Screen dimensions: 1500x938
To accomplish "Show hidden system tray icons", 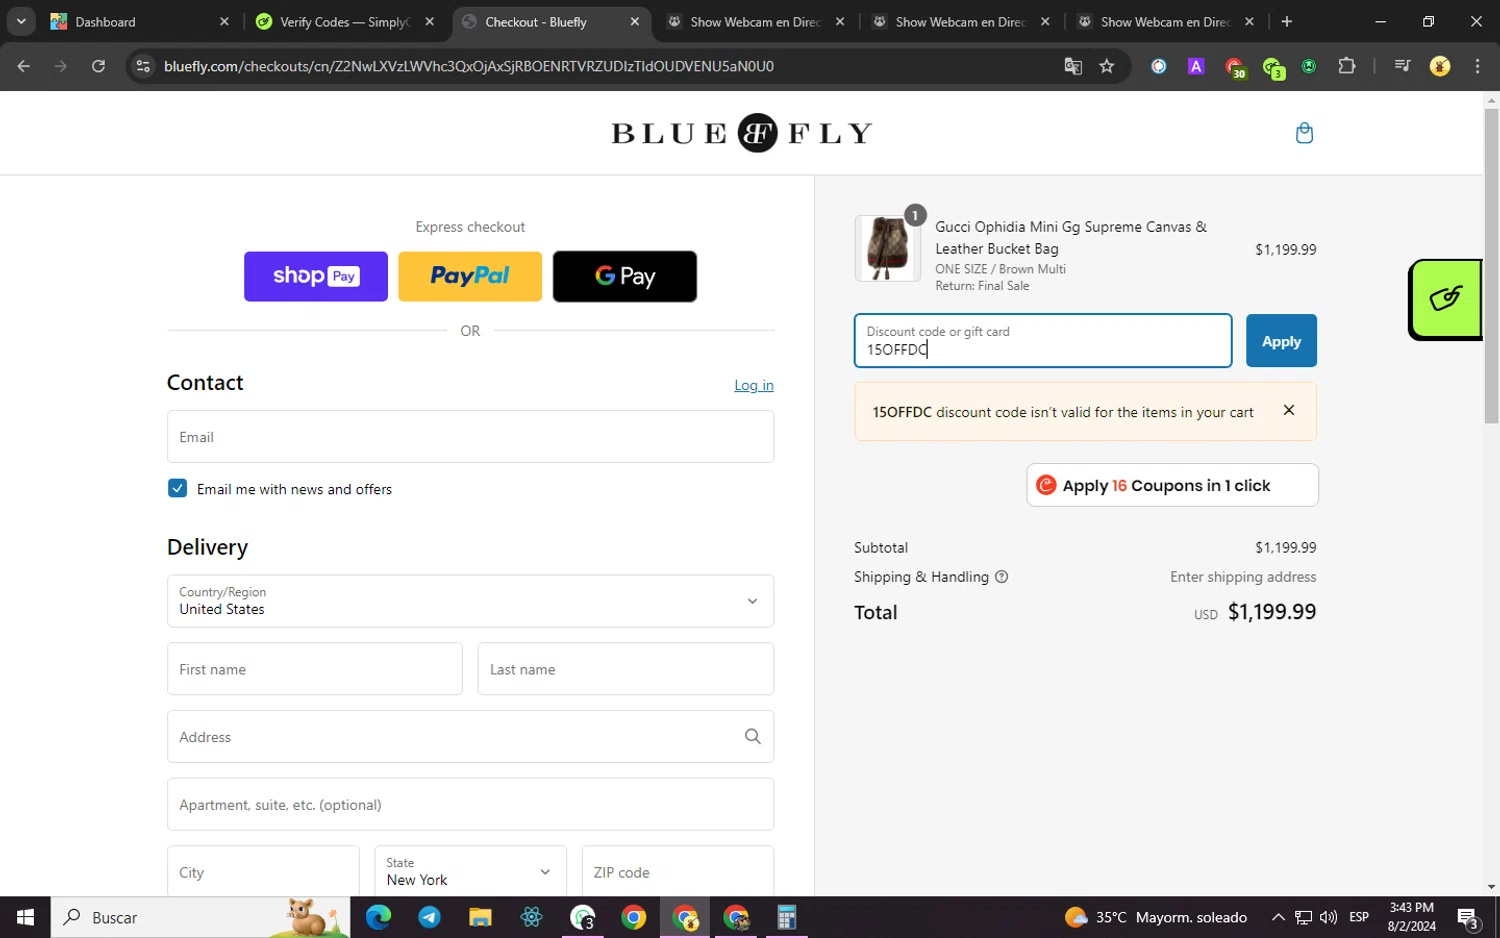I will [1278, 917].
